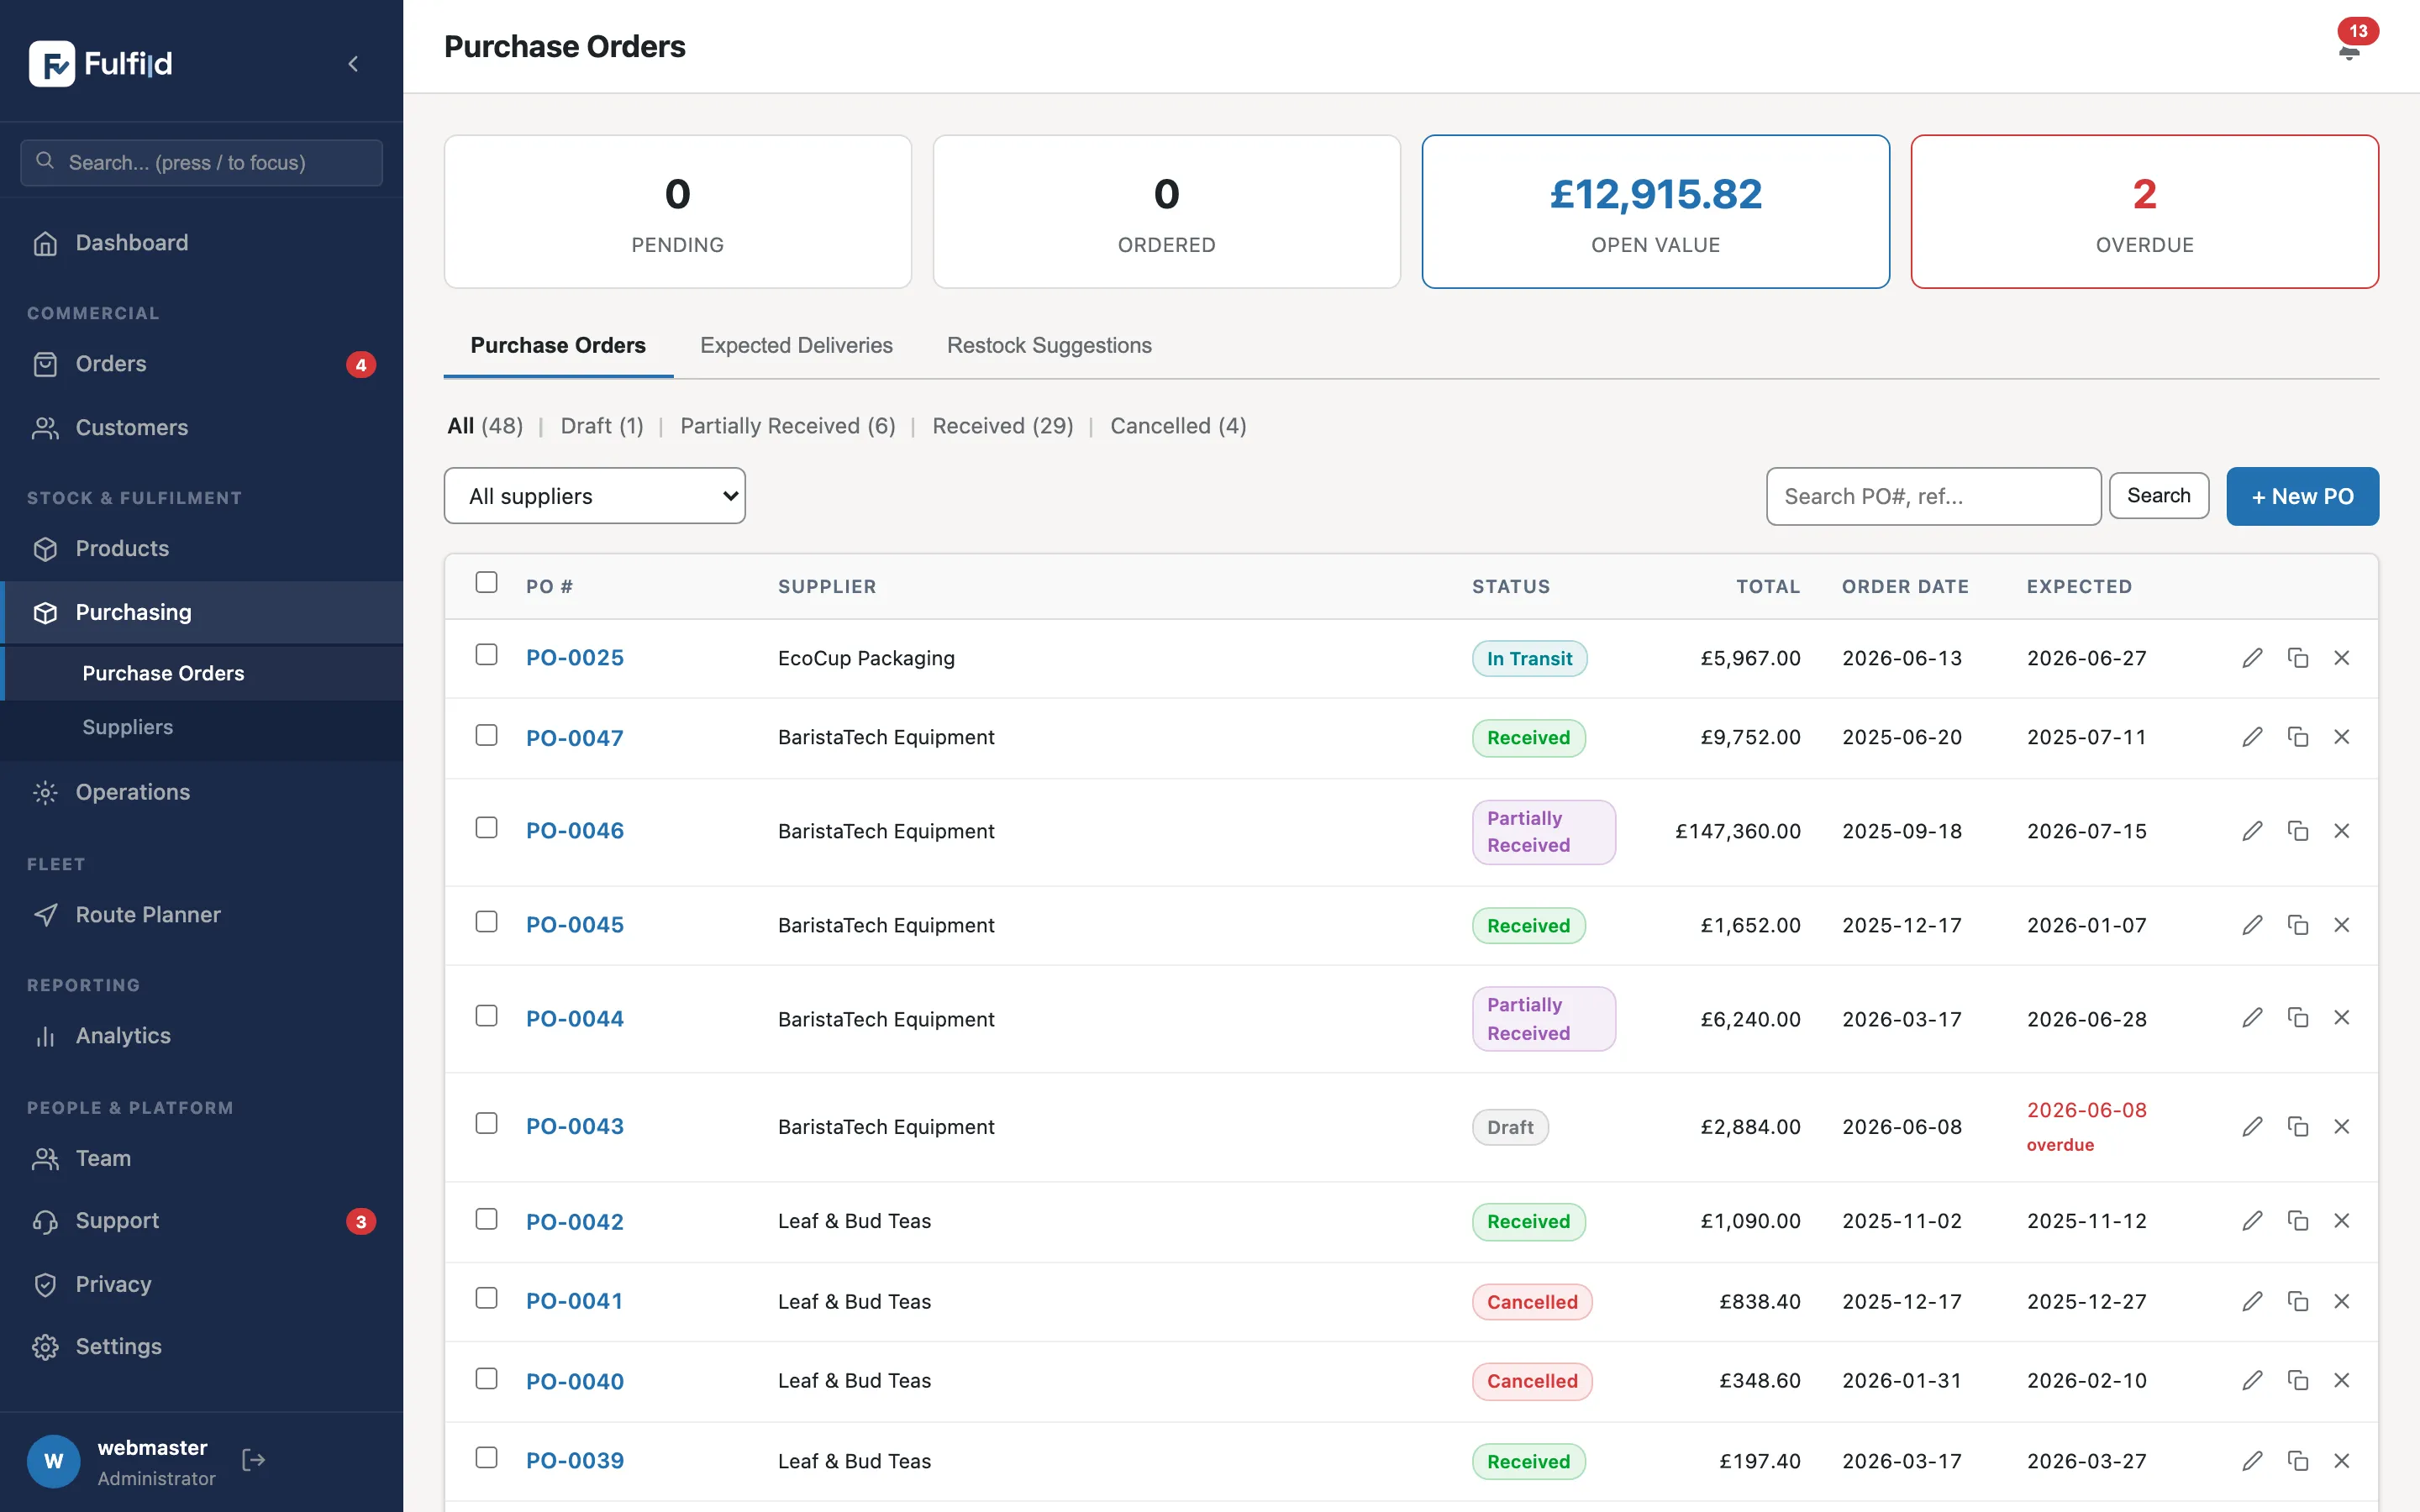Screen dimensions: 2420x1512
Task: Focus the sidebar global search box
Action: (x=201, y=163)
